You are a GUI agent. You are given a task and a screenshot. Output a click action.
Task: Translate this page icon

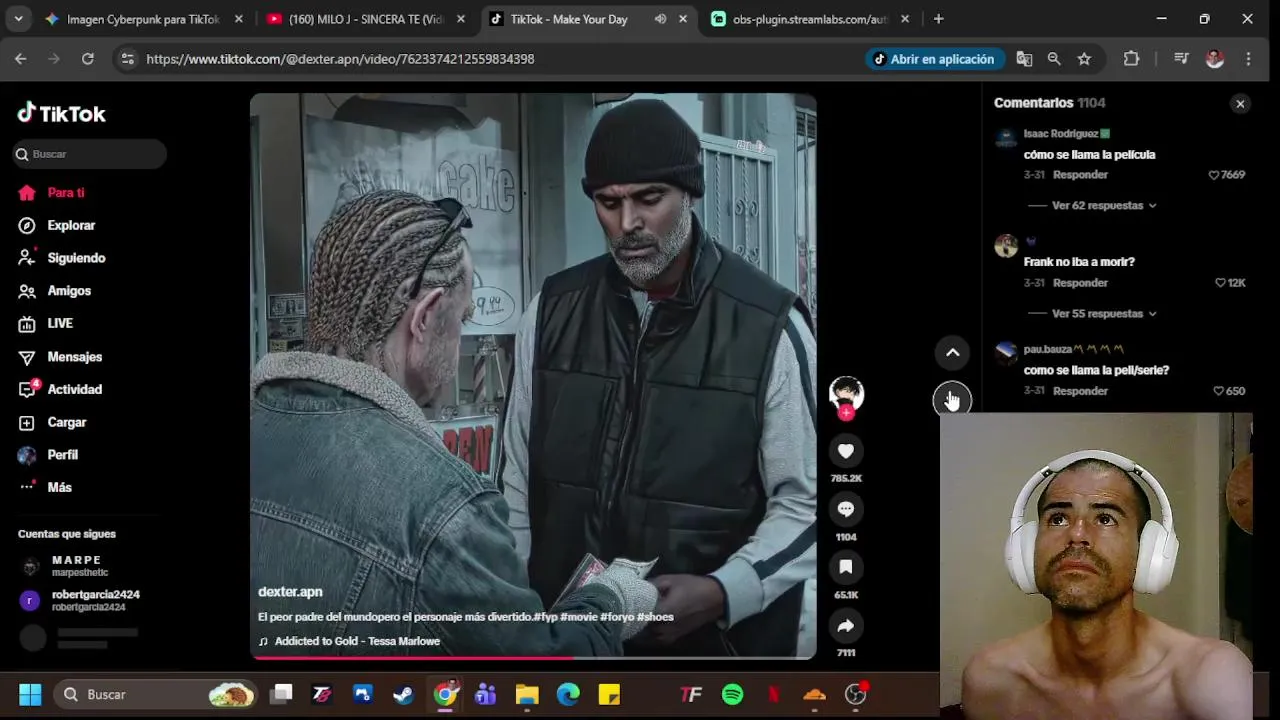1024,59
